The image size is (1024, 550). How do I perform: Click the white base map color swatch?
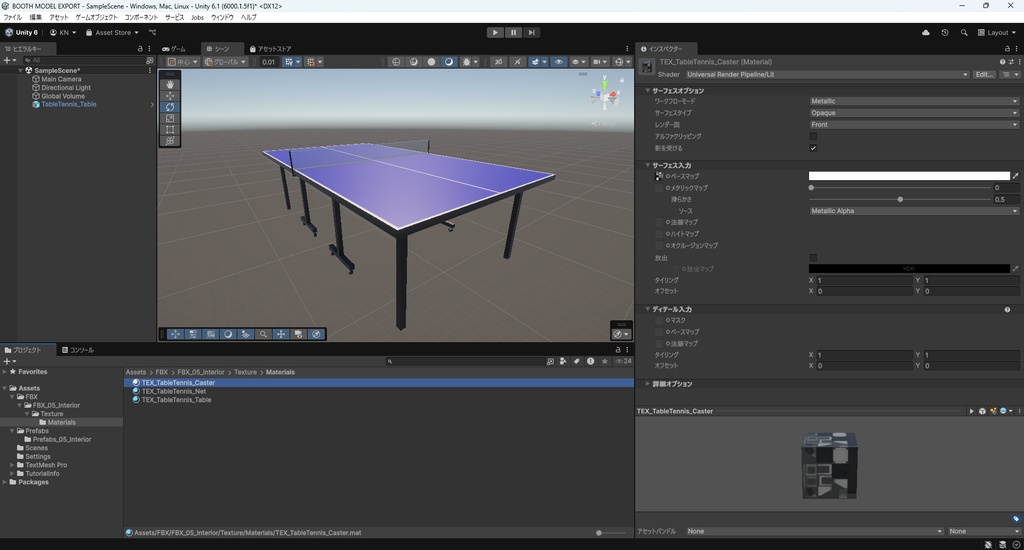coord(909,176)
